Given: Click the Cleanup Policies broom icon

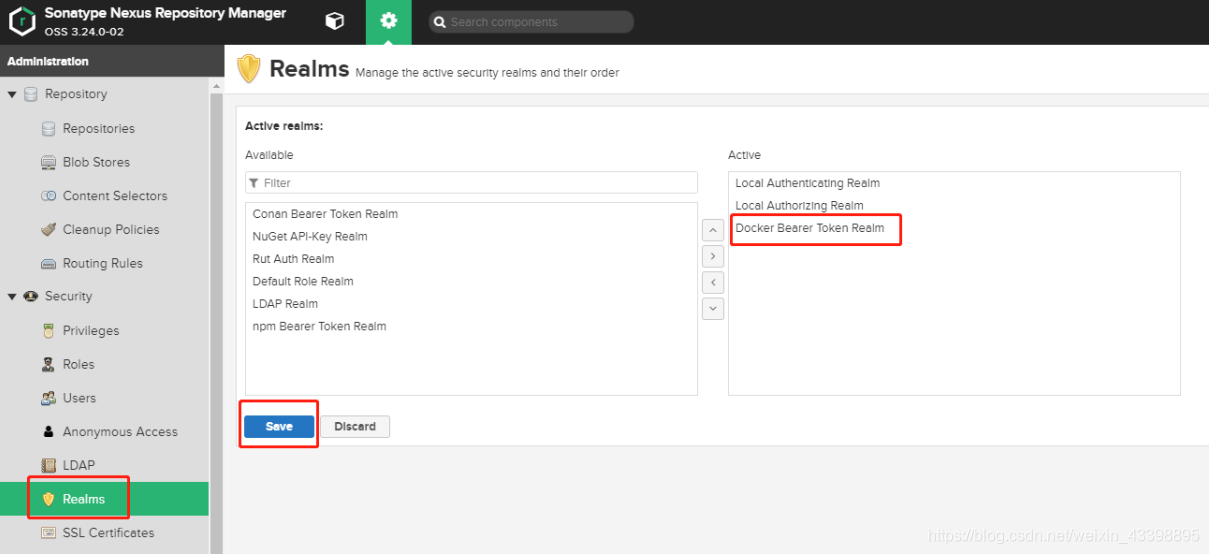Looking at the screenshot, I should coord(48,230).
